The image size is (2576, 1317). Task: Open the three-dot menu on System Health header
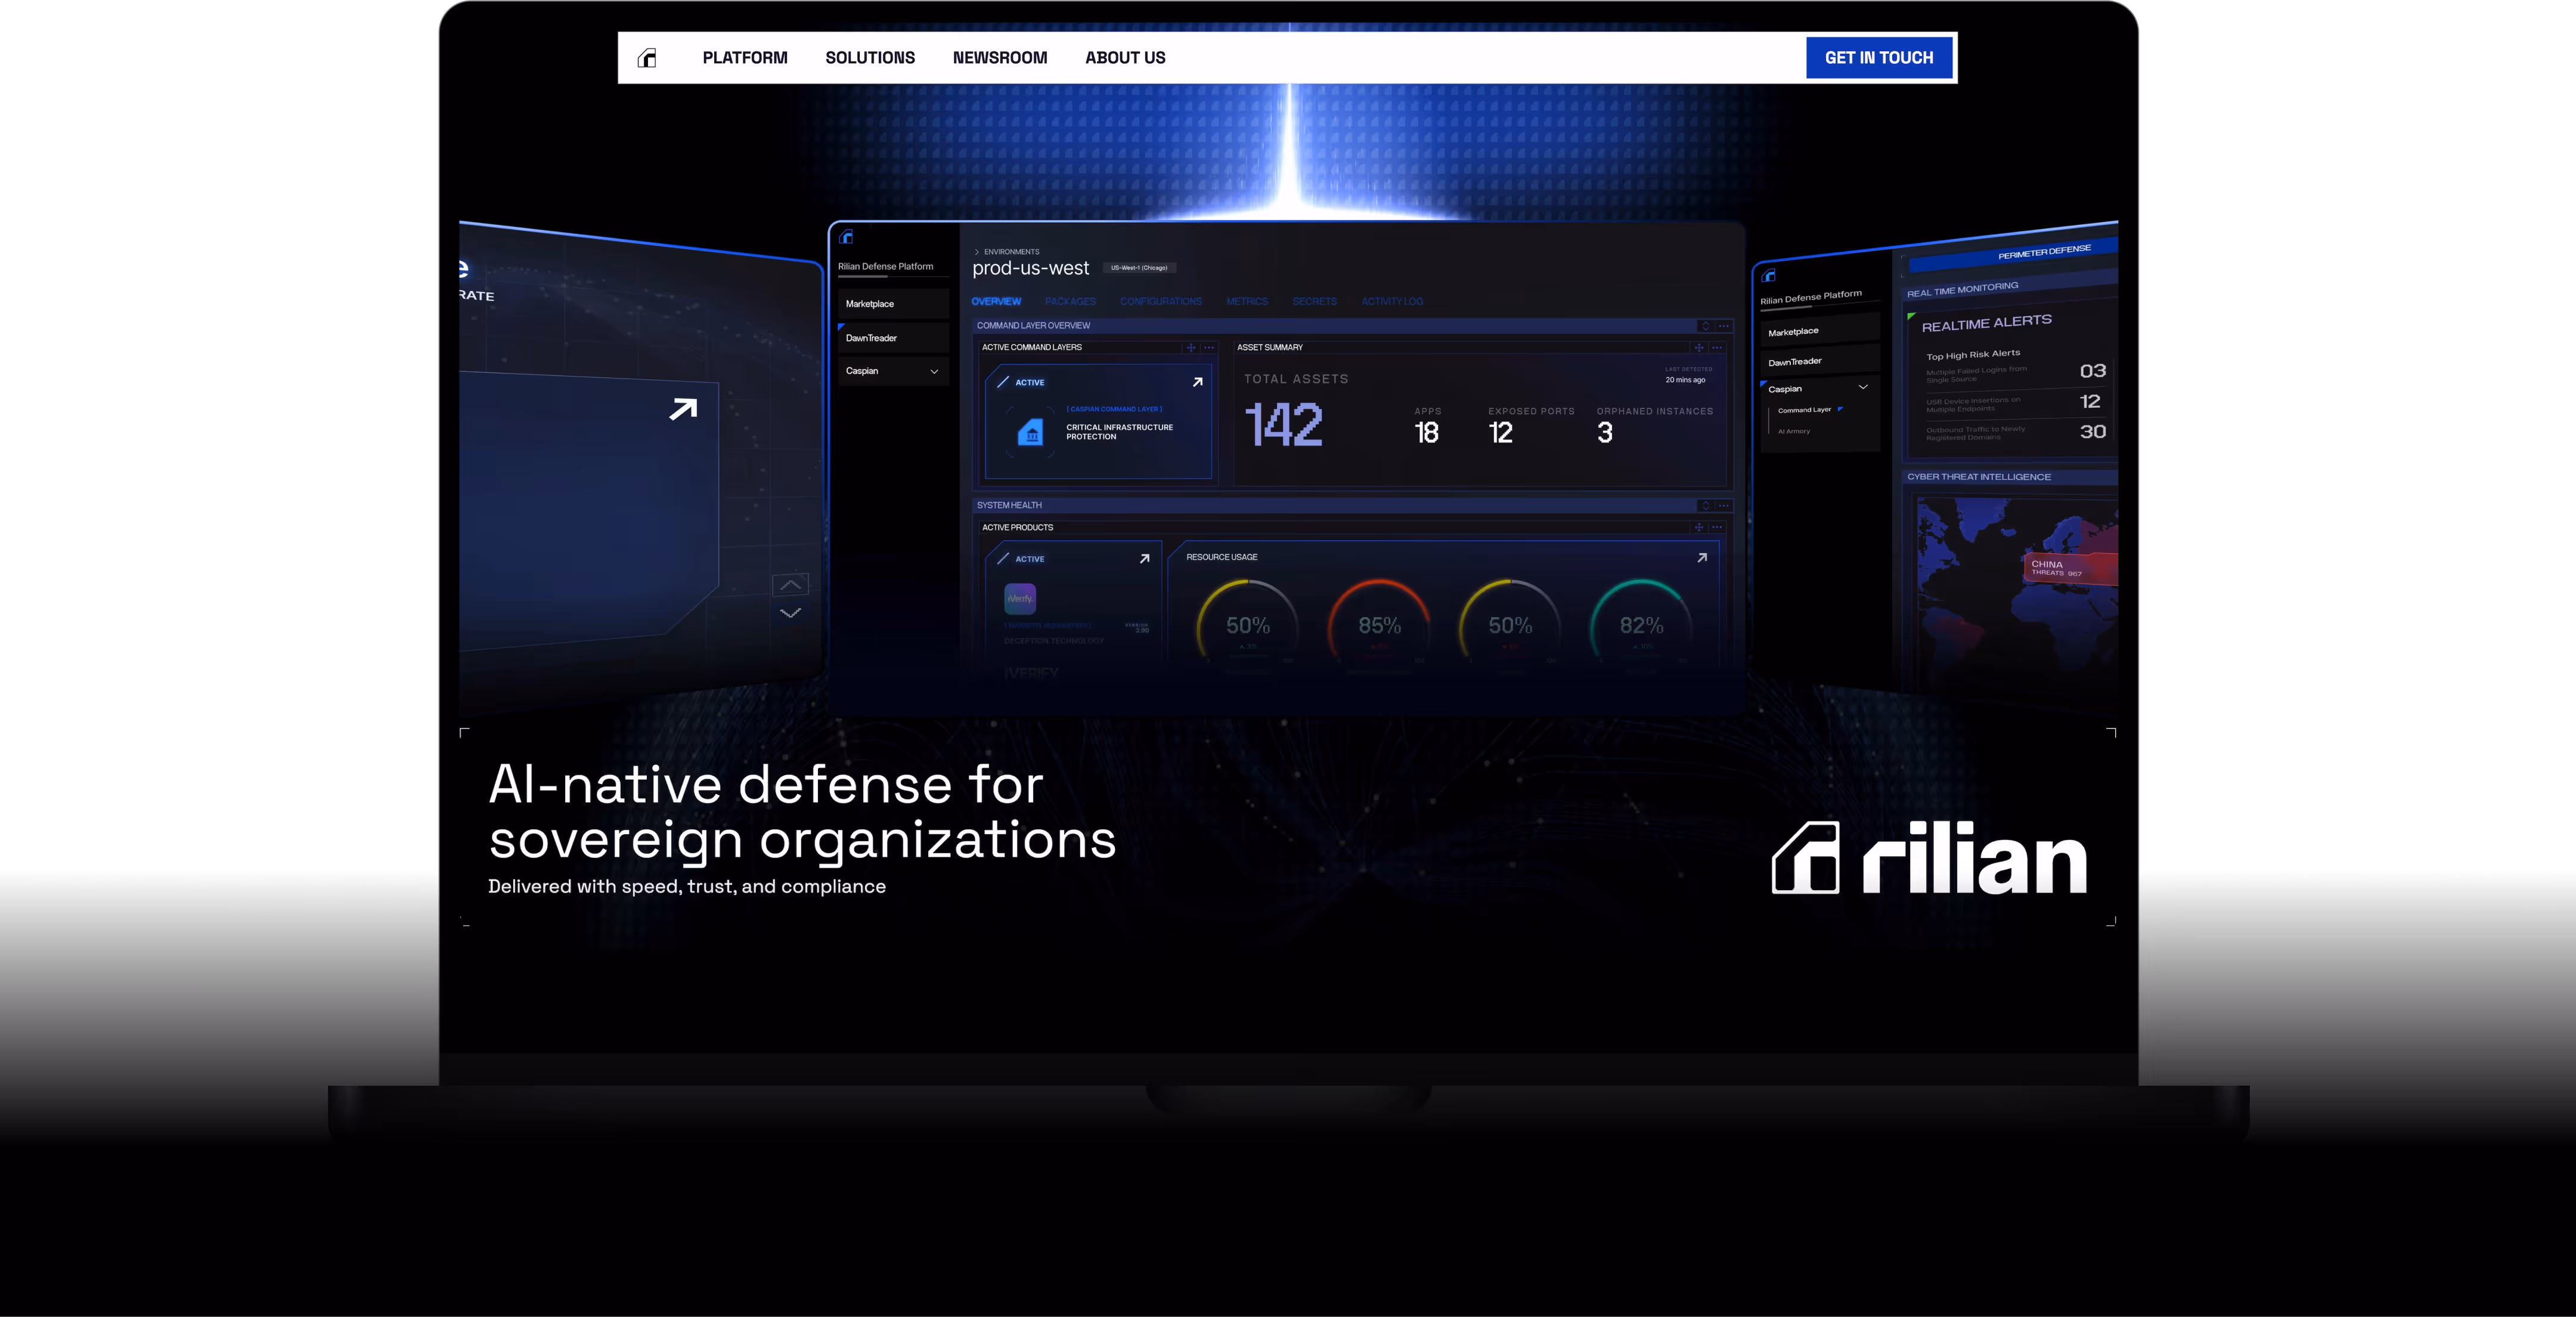tap(1724, 506)
